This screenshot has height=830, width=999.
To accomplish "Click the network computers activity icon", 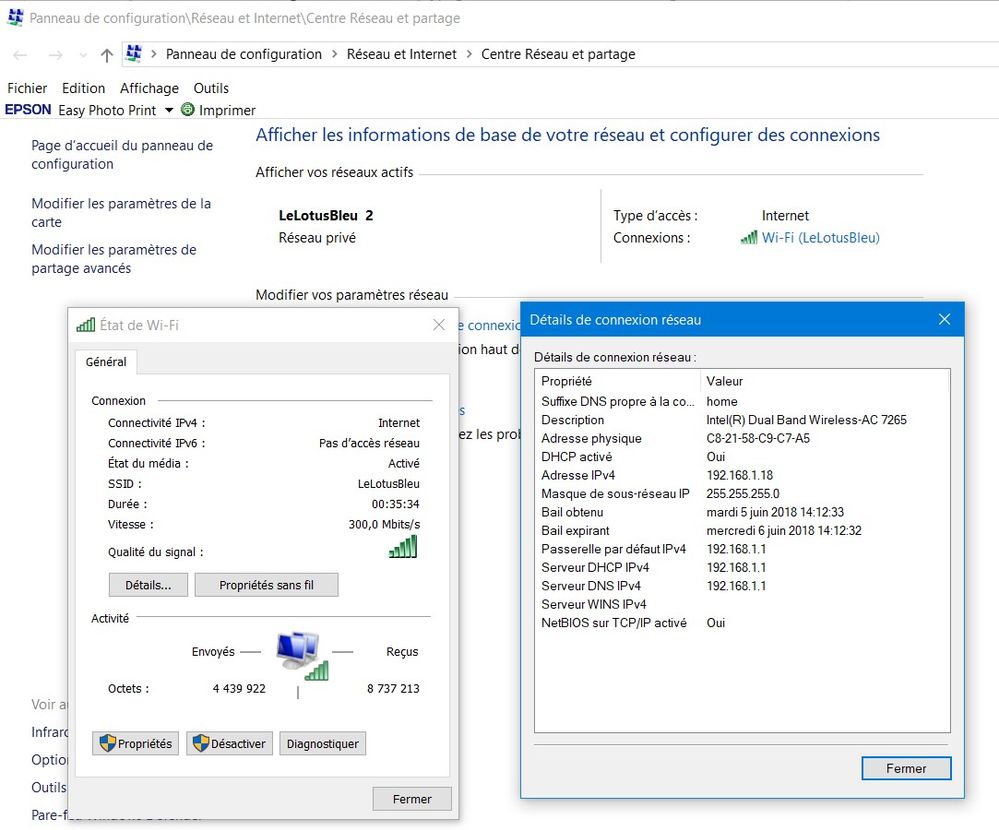I will (x=303, y=655).
